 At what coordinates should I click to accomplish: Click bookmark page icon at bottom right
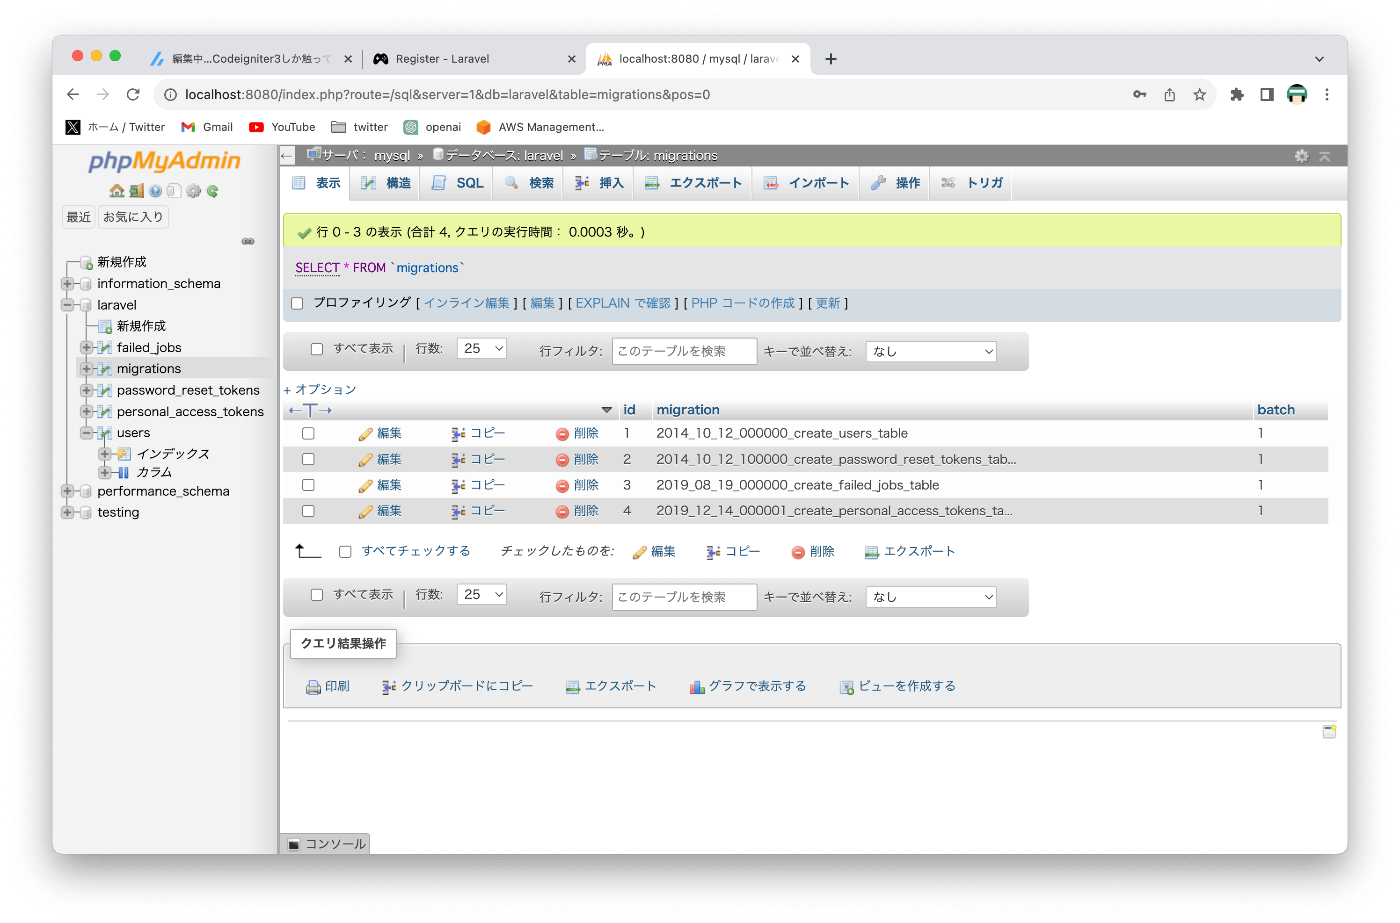[x=1329, y=732]
